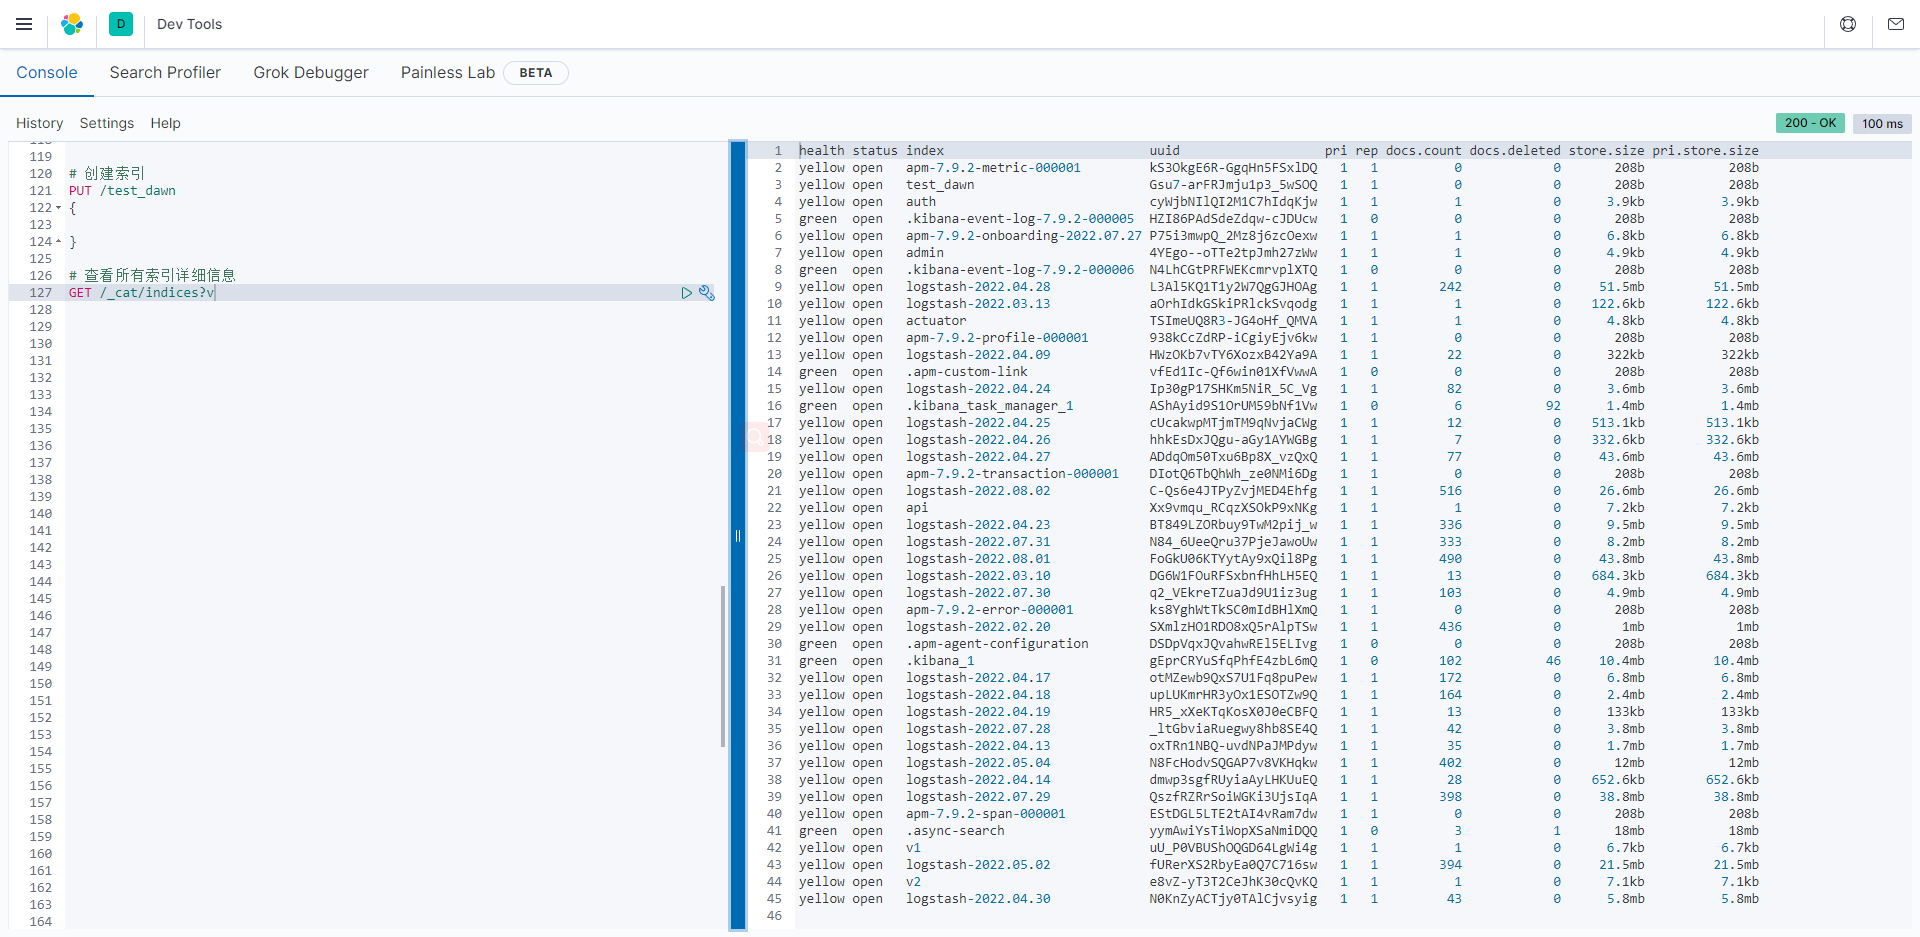Viewport: 1920px width, 937px height.
Task: Select index name api in output
Action: [x=917, y=508]
